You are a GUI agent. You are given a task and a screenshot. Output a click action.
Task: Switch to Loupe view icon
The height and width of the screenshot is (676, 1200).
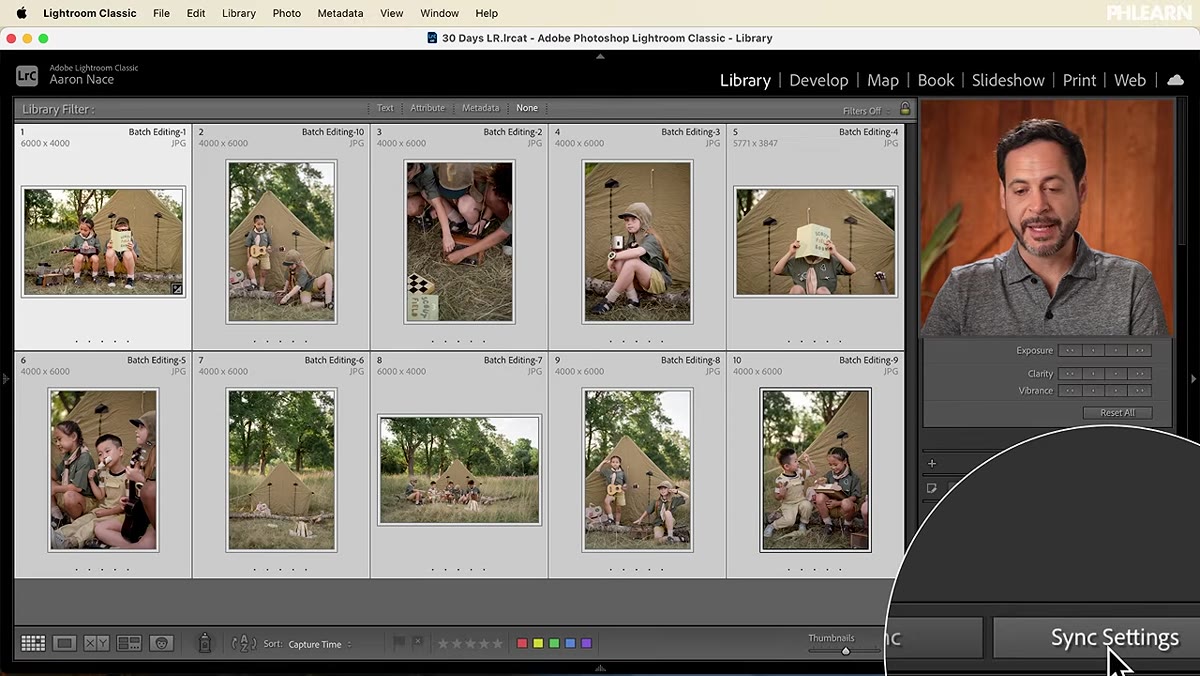[x=65, y=644]
